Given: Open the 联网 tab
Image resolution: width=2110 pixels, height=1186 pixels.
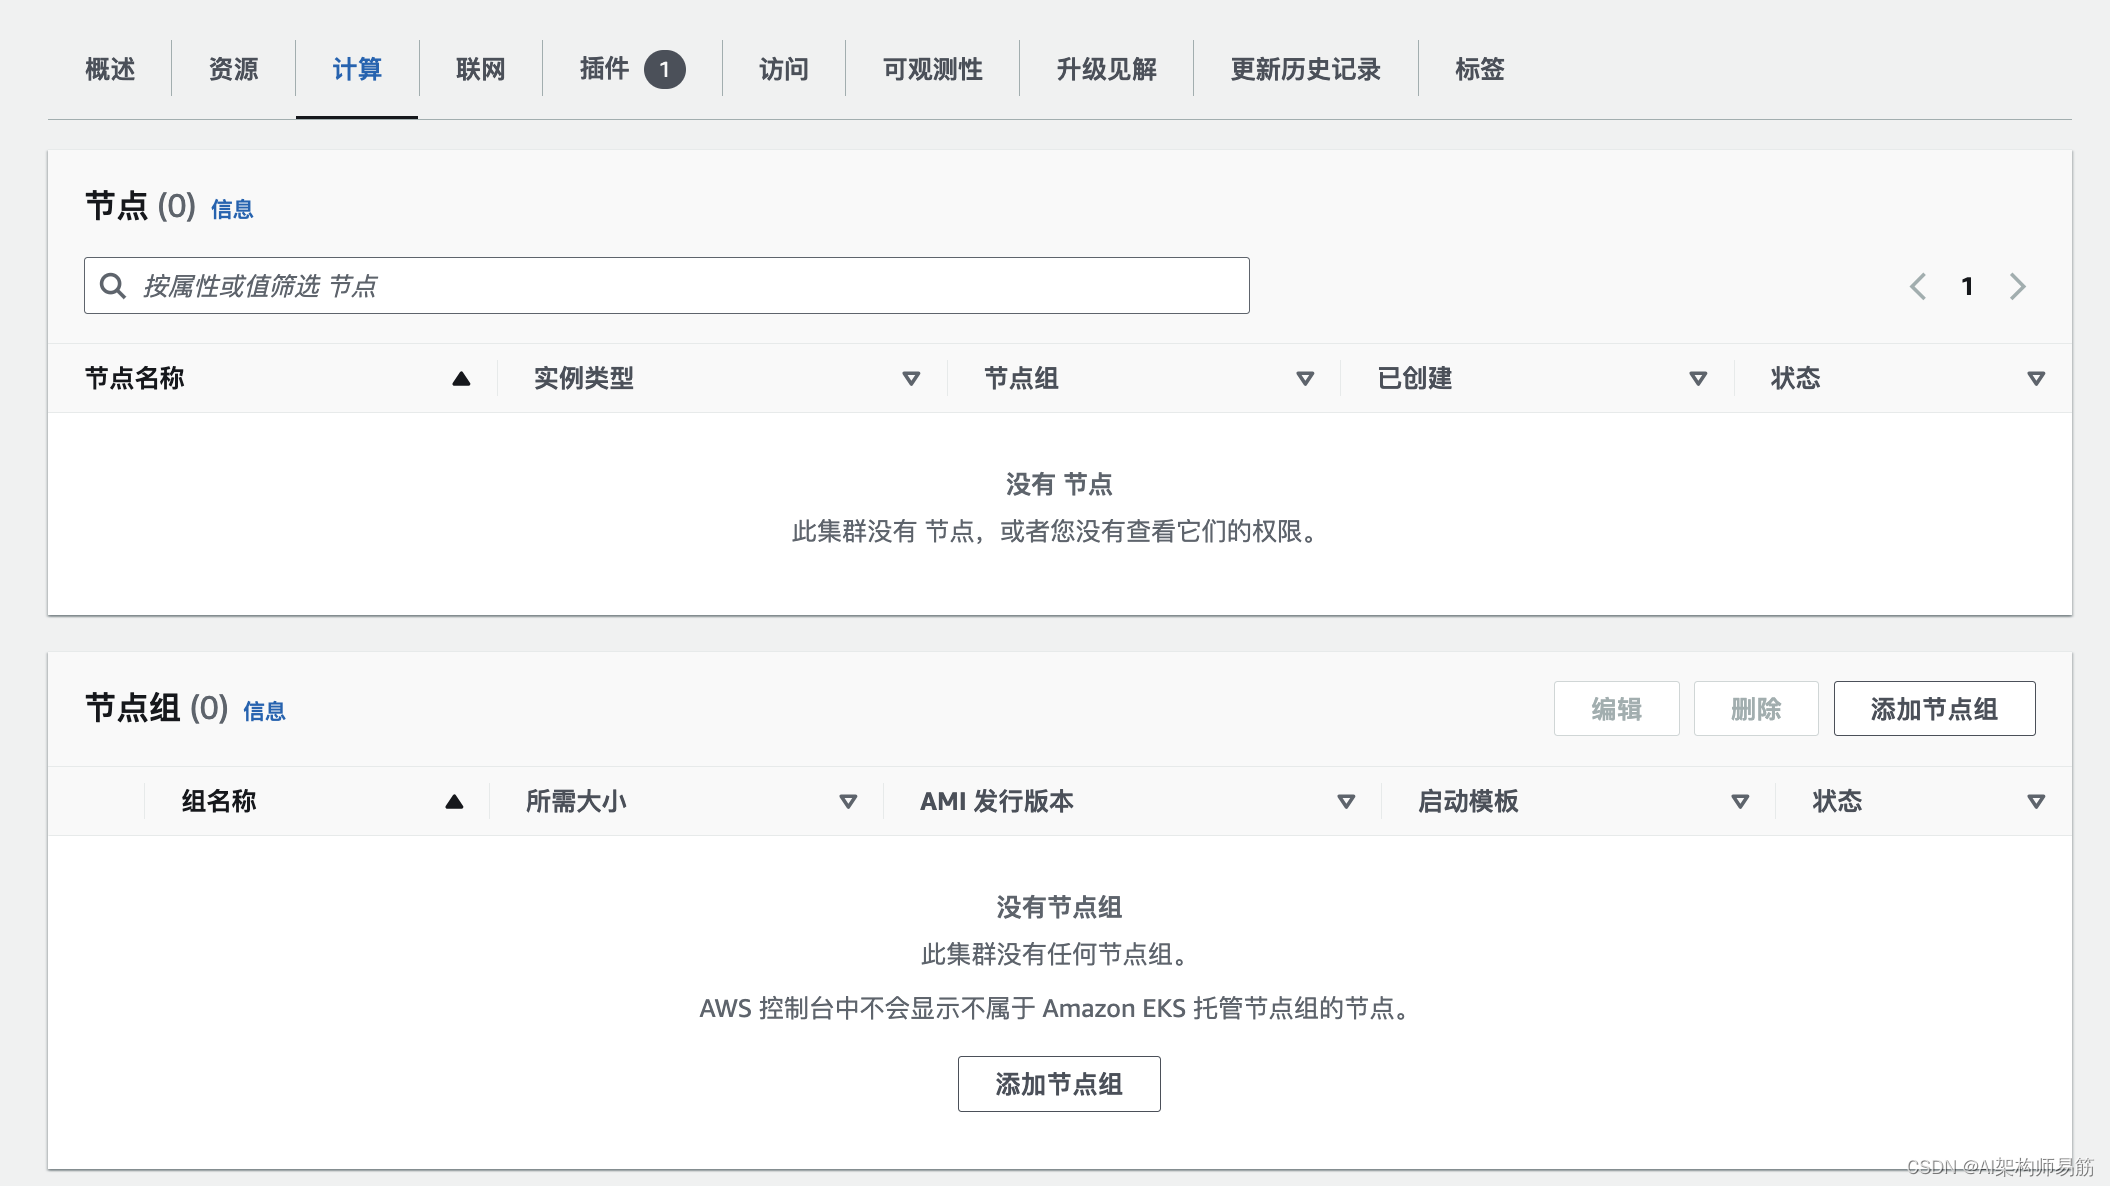Looking at the screenshot, I should (x=481, y=69).
